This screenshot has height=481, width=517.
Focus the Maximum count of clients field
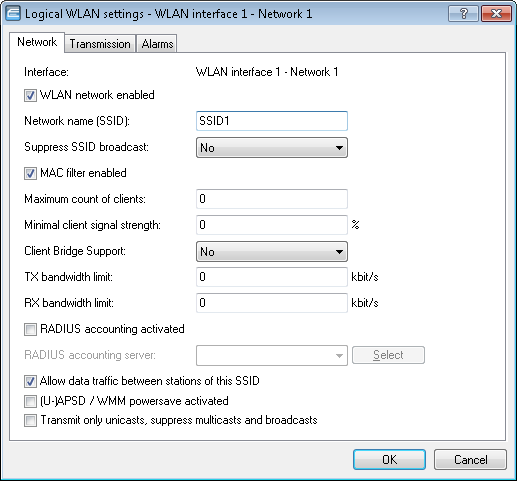pos(272,199)
